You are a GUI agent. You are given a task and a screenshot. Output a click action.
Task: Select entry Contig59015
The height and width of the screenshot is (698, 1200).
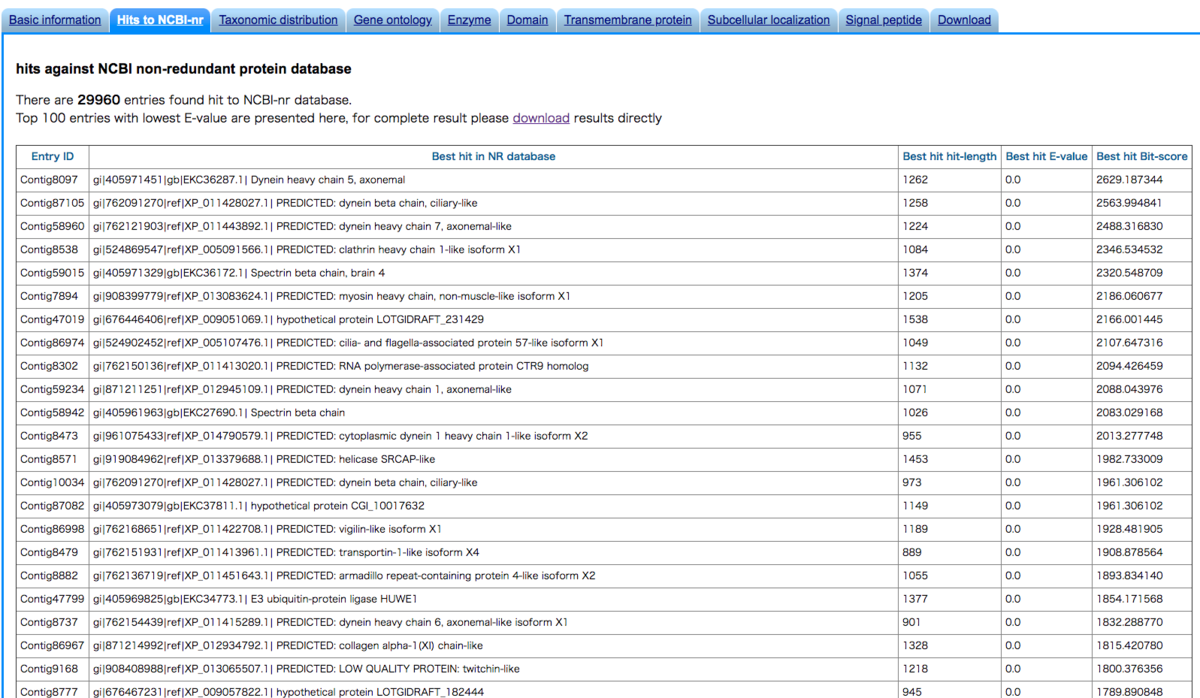tap(52, 273)
